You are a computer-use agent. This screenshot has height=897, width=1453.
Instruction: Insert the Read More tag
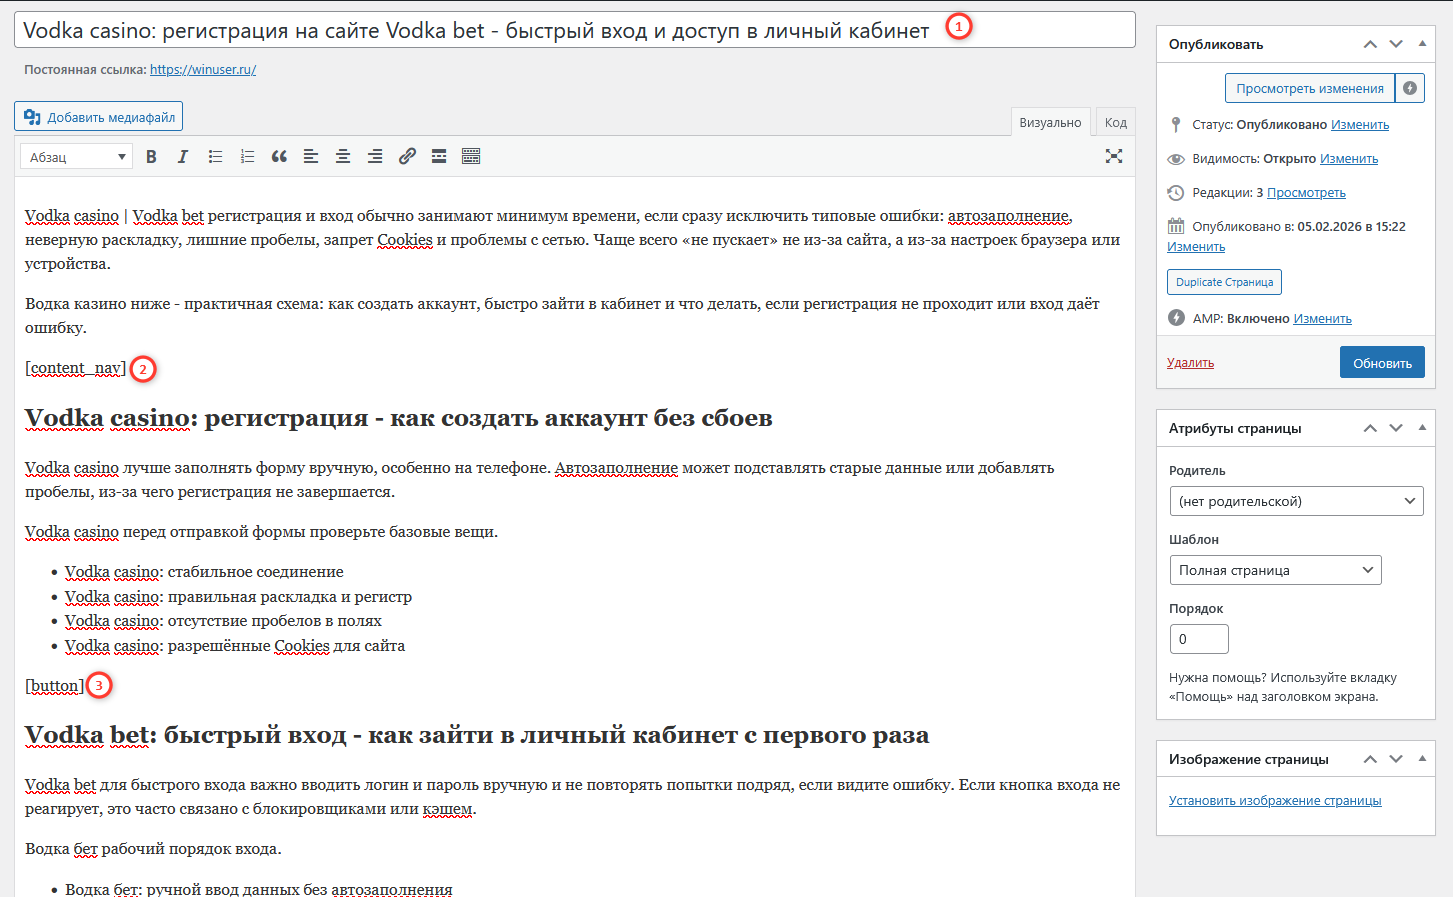pyautogui.click(x=439, y=156)
